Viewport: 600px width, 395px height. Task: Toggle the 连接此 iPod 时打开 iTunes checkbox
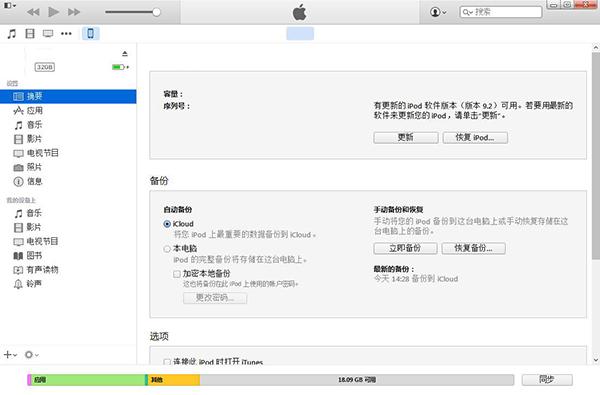pyautogui.click(x=167, y=362)
